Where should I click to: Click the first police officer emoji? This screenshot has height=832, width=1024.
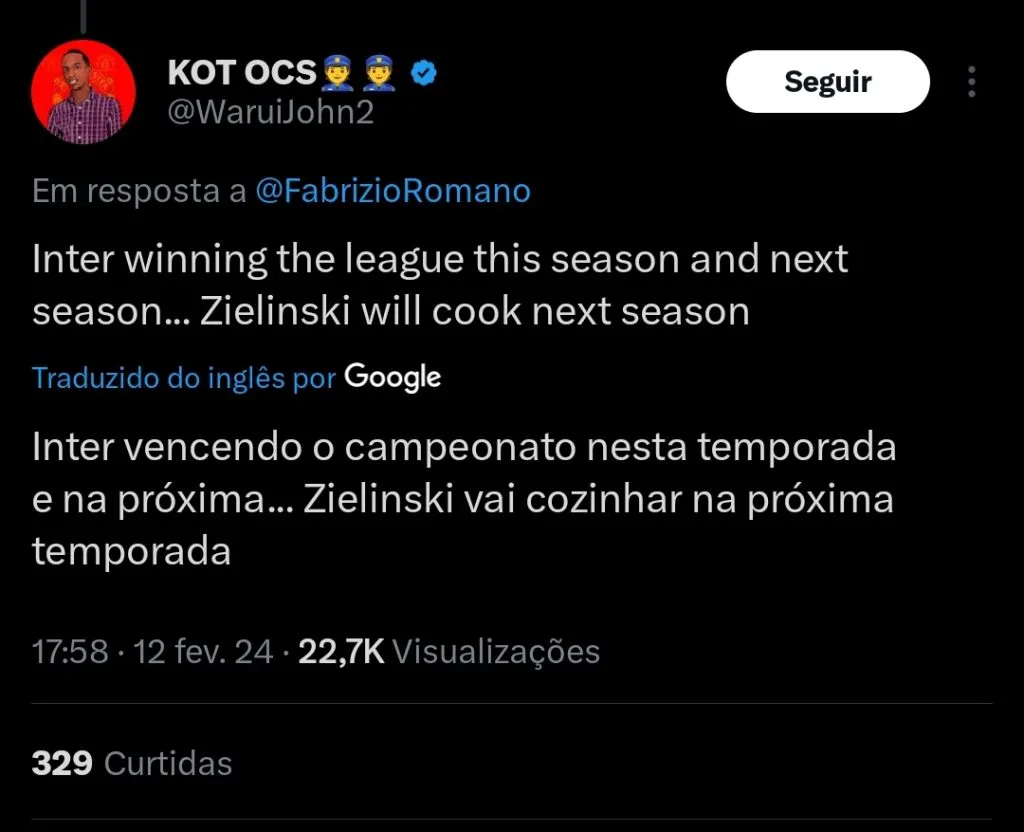point(336,73)
